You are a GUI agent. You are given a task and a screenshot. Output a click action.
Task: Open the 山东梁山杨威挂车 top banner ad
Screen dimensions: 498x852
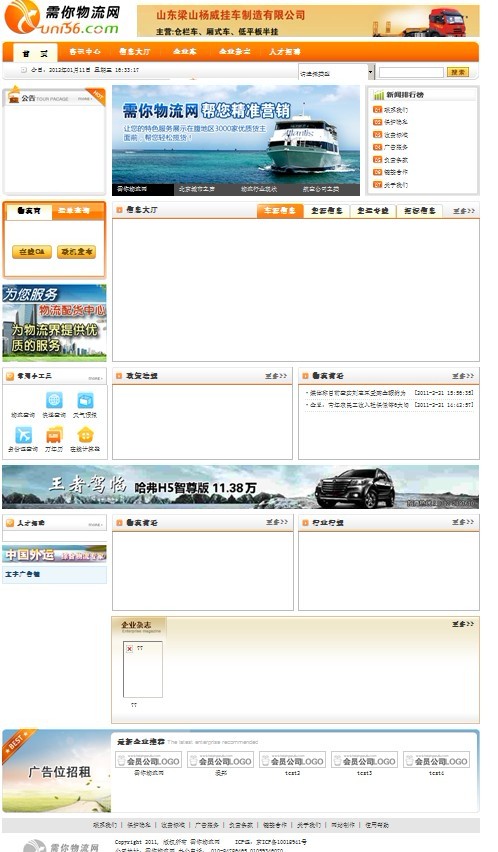tap(308, 21)
